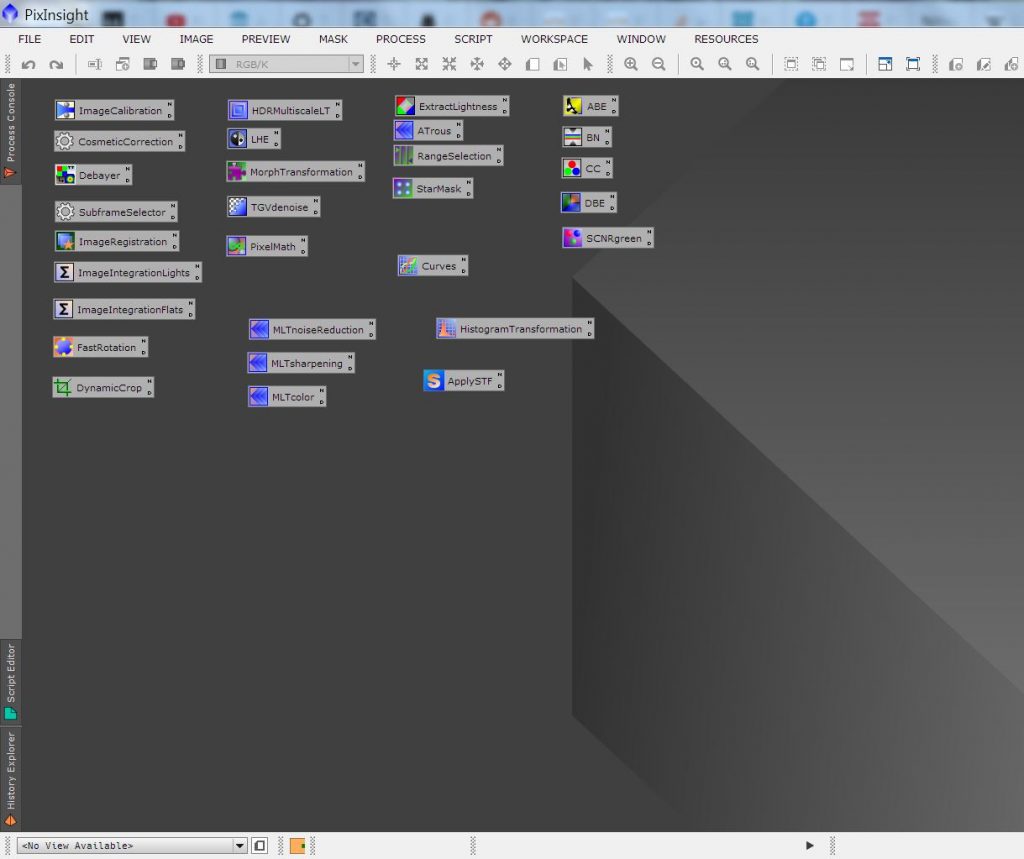Open the WORKSPACE menu
Screen dimensions: 1024x859
click(554, 39)
